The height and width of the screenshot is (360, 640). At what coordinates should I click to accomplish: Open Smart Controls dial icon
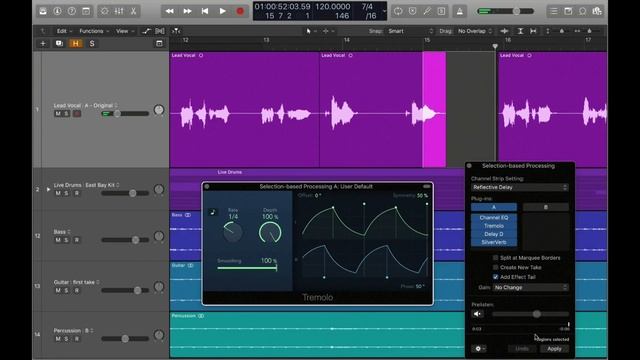(x=105, y=11)
